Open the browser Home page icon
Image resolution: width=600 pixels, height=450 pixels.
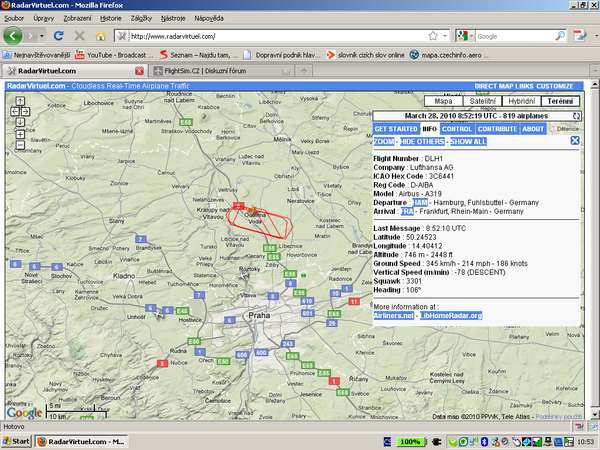click(x=100, y=36)
